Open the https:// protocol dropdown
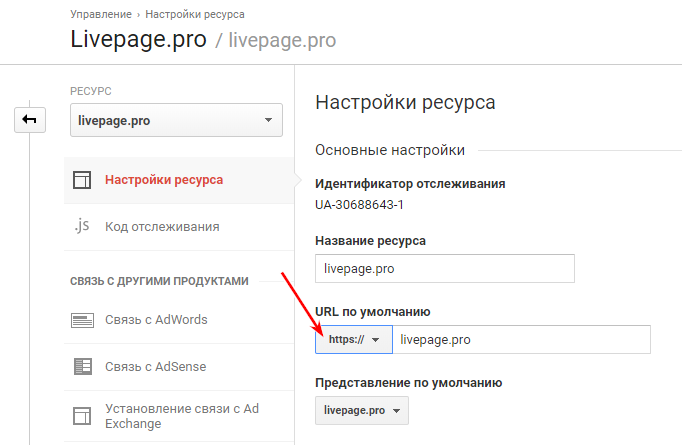682x445 pixels. (354, 339)
